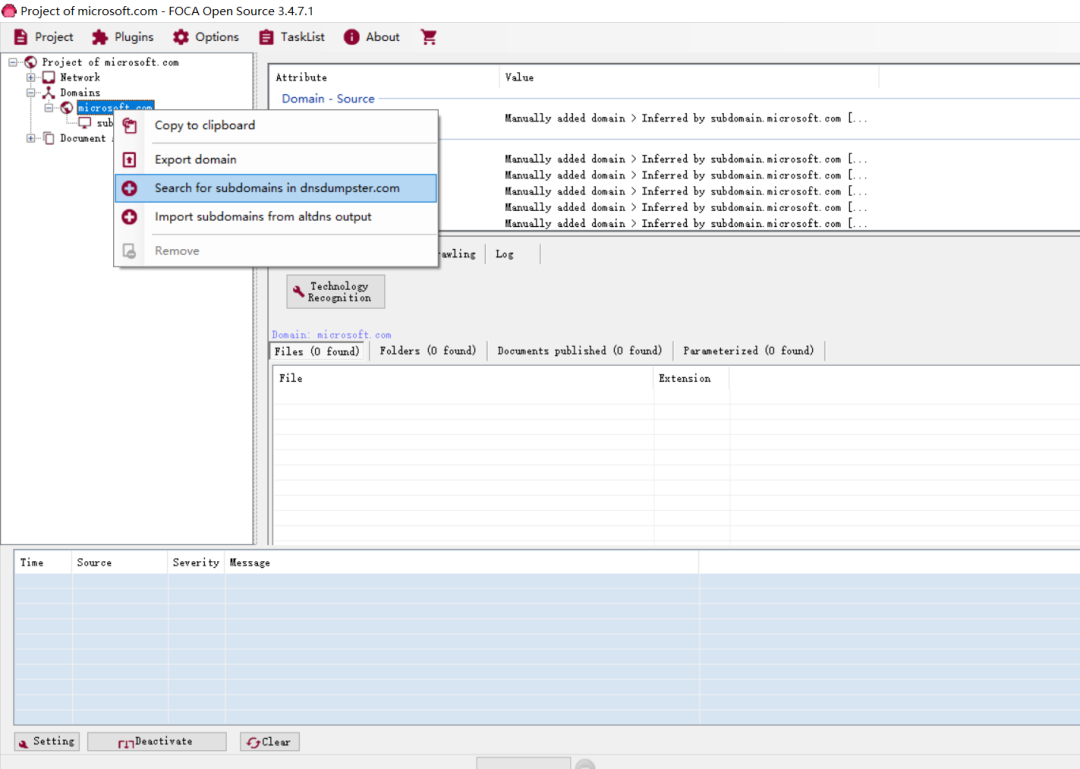1080x769 pixels.
Task: Click the plus icon beside altdns import
Action: pos(129,217)
